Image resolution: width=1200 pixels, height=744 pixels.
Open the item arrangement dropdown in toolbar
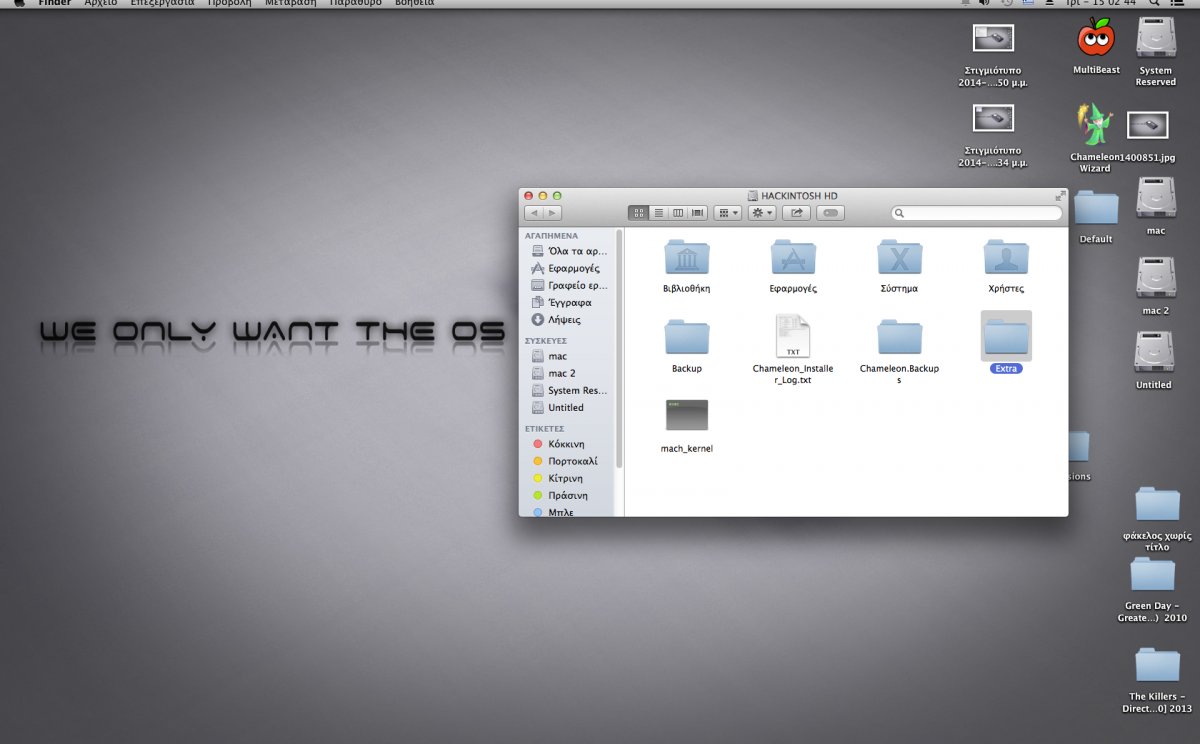pos(727,213)
